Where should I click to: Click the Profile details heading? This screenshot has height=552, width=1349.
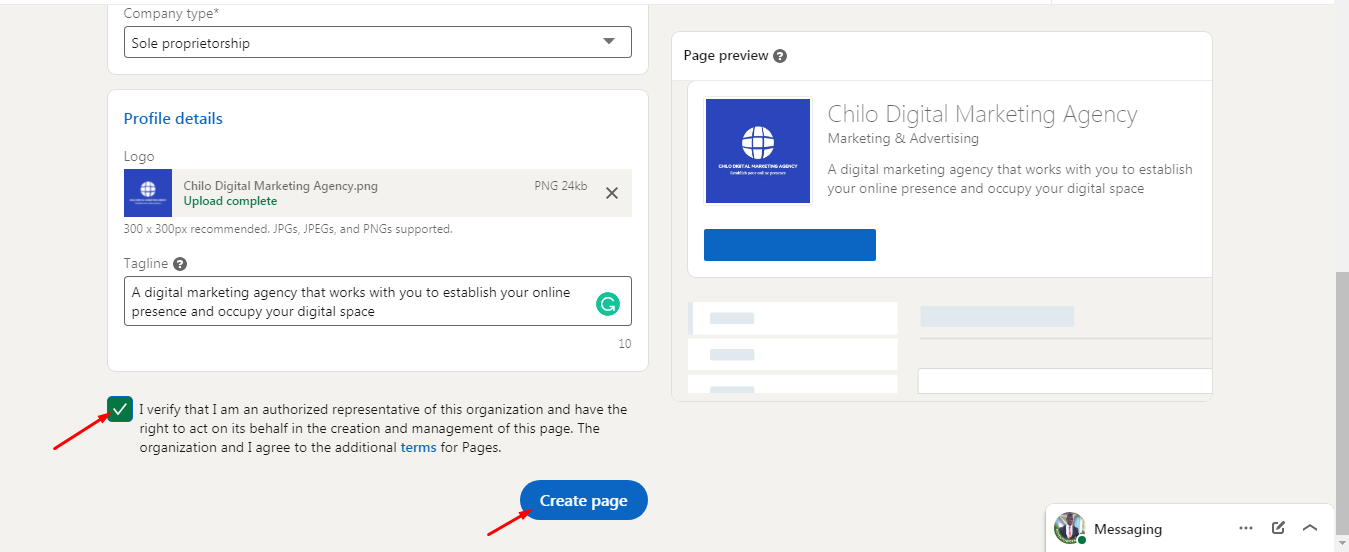pos(173,118)
